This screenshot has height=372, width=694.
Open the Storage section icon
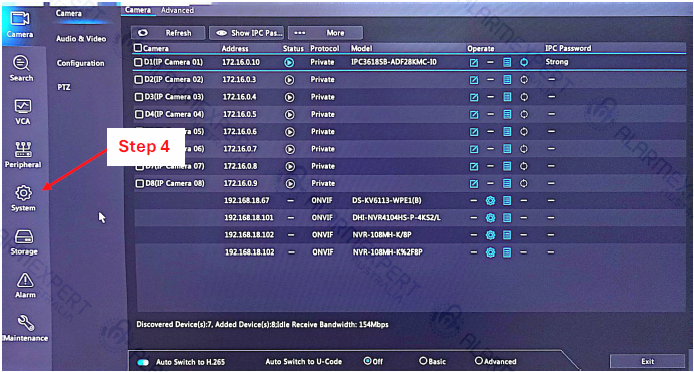click(23, 237)
